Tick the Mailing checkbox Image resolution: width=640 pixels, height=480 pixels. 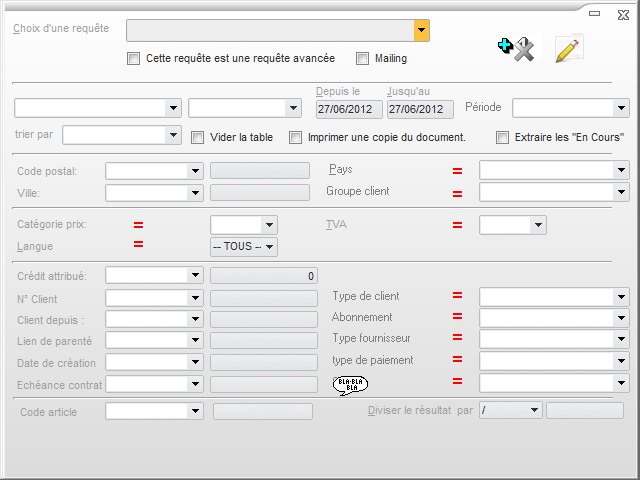point(363,59)
